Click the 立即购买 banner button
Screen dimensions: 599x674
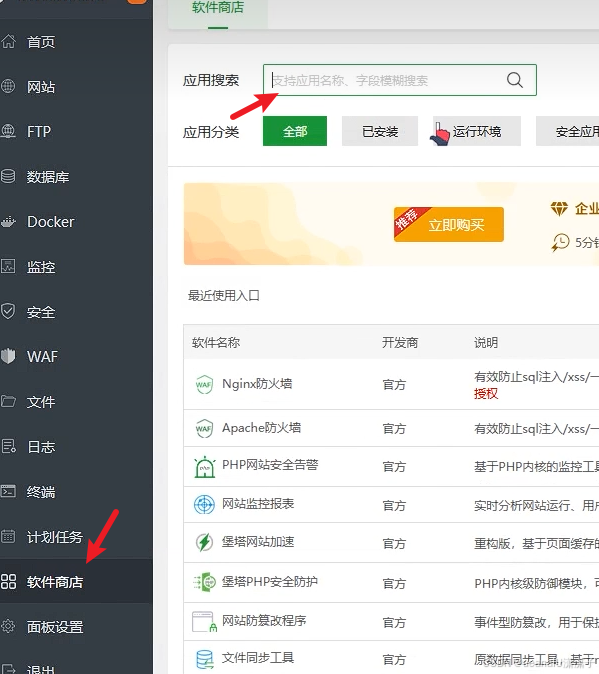pyautogui.click(x=449, y=224)
